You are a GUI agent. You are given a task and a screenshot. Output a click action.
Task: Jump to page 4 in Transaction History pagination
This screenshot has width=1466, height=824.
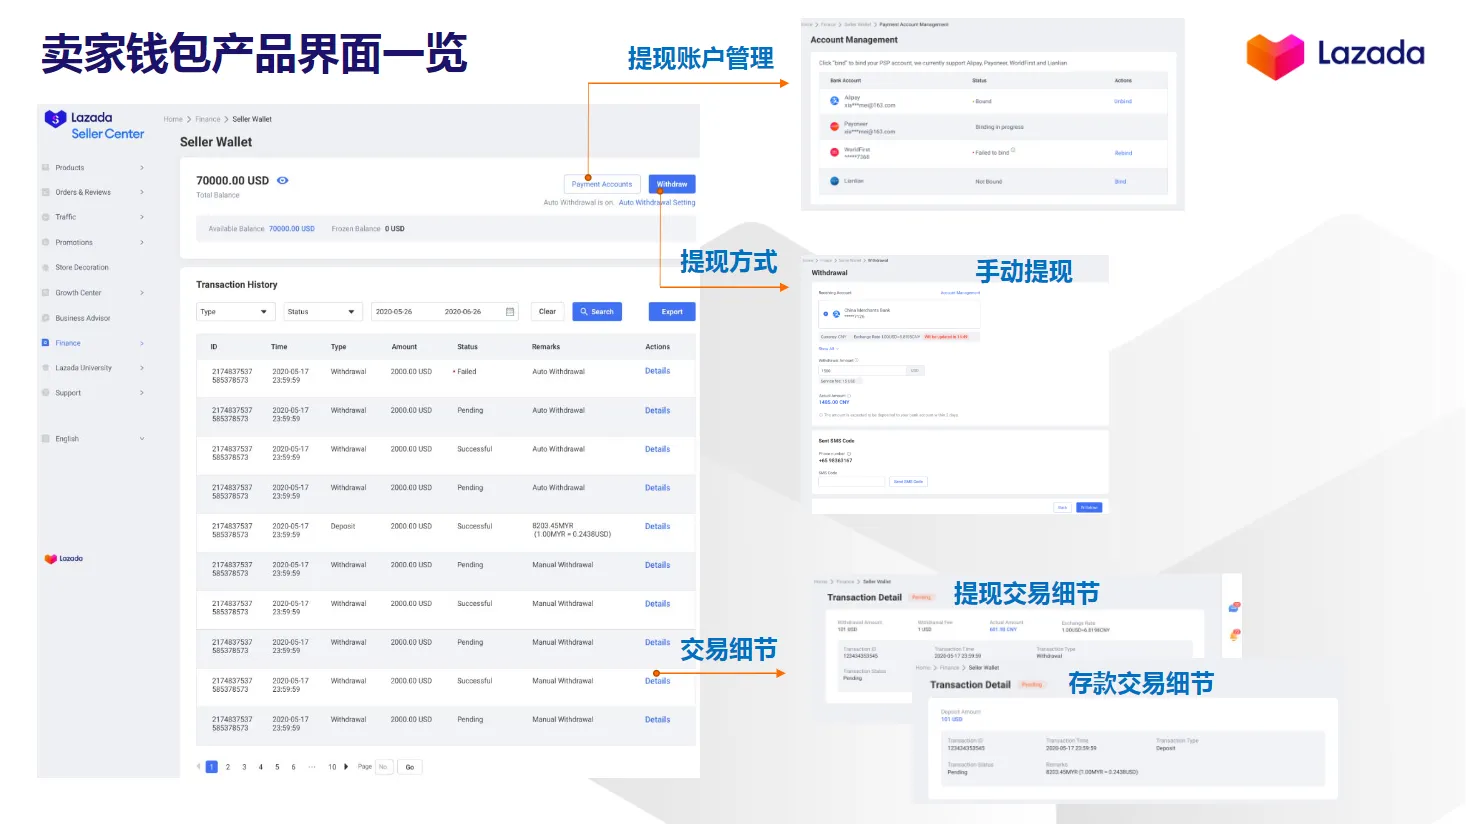tap(260, 766)
